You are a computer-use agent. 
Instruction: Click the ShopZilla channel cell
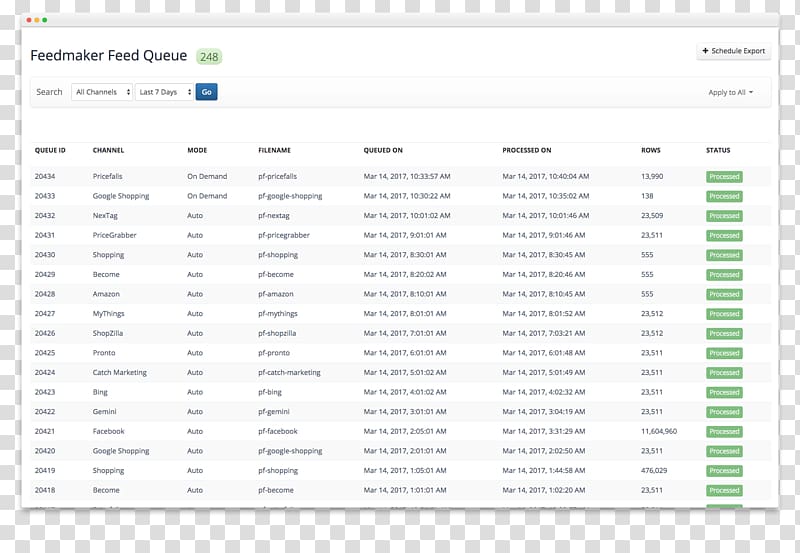tap(108, 333)
